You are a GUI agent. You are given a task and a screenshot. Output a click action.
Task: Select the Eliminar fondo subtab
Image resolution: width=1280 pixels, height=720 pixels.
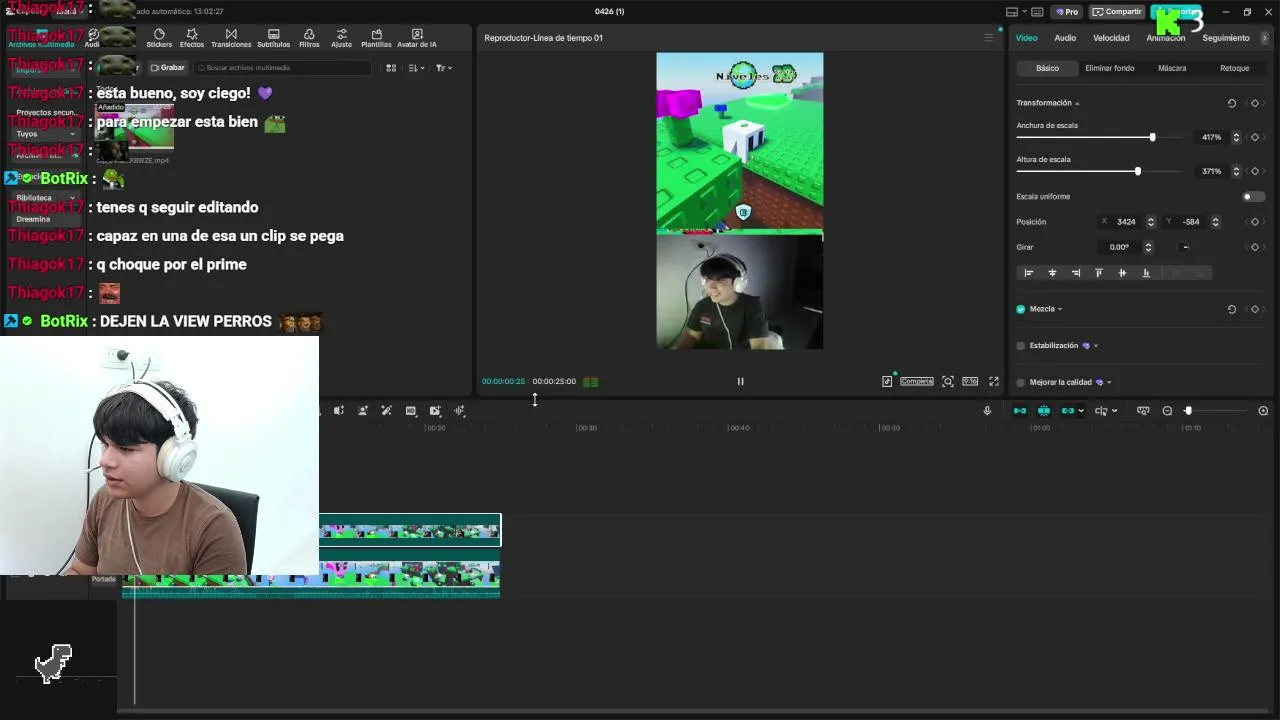[x=1109, y=68]
